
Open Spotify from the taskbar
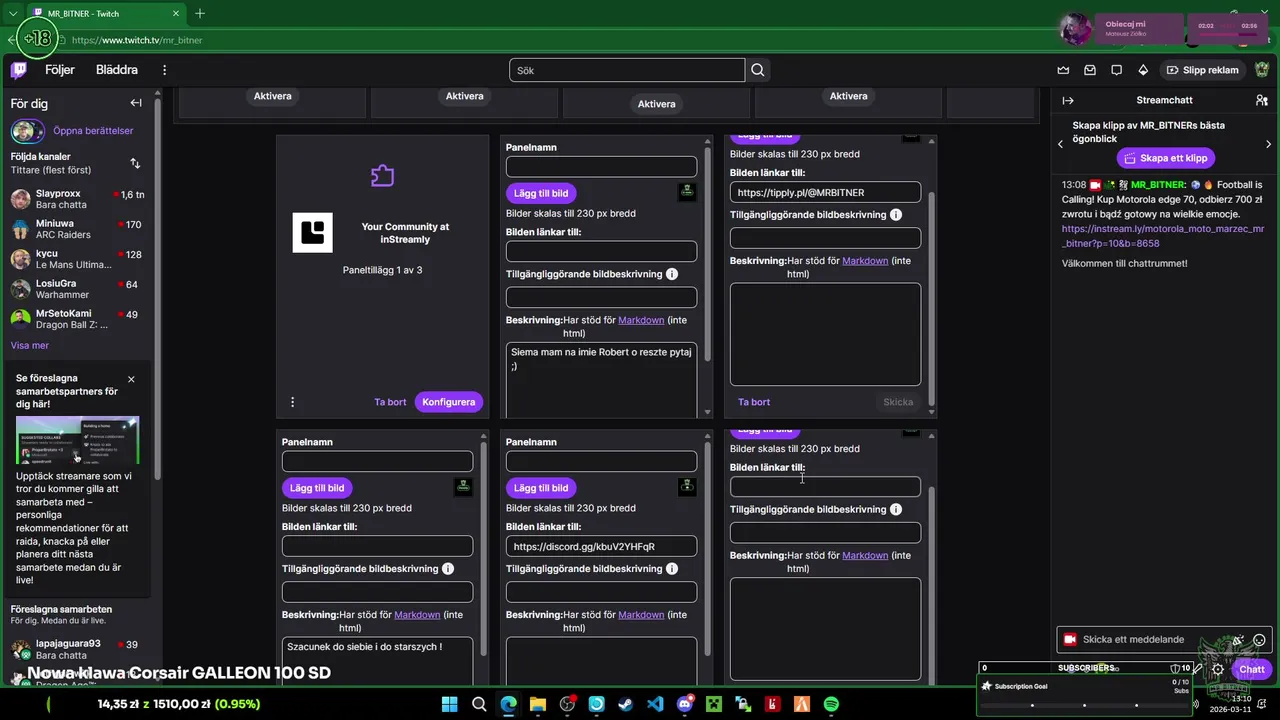pyautogui.click(x=831, y=704)
